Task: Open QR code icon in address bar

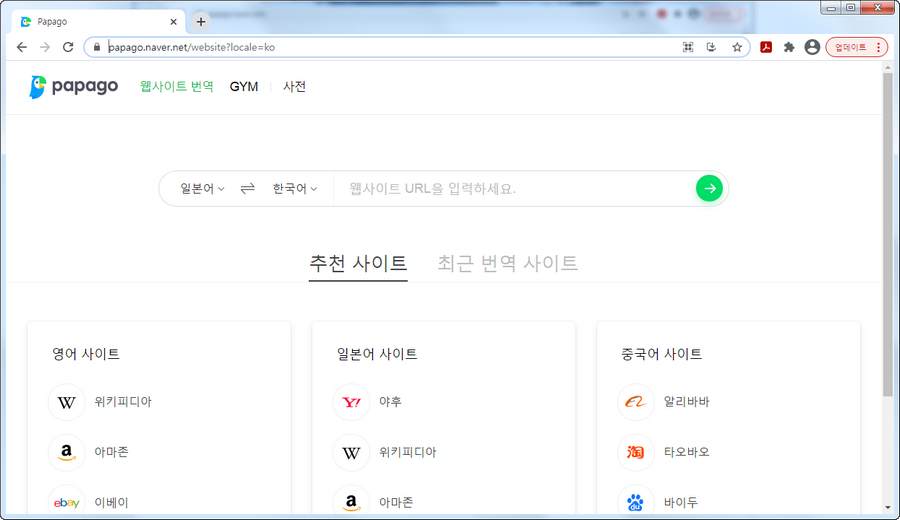Action: click(x=688, y=47)
